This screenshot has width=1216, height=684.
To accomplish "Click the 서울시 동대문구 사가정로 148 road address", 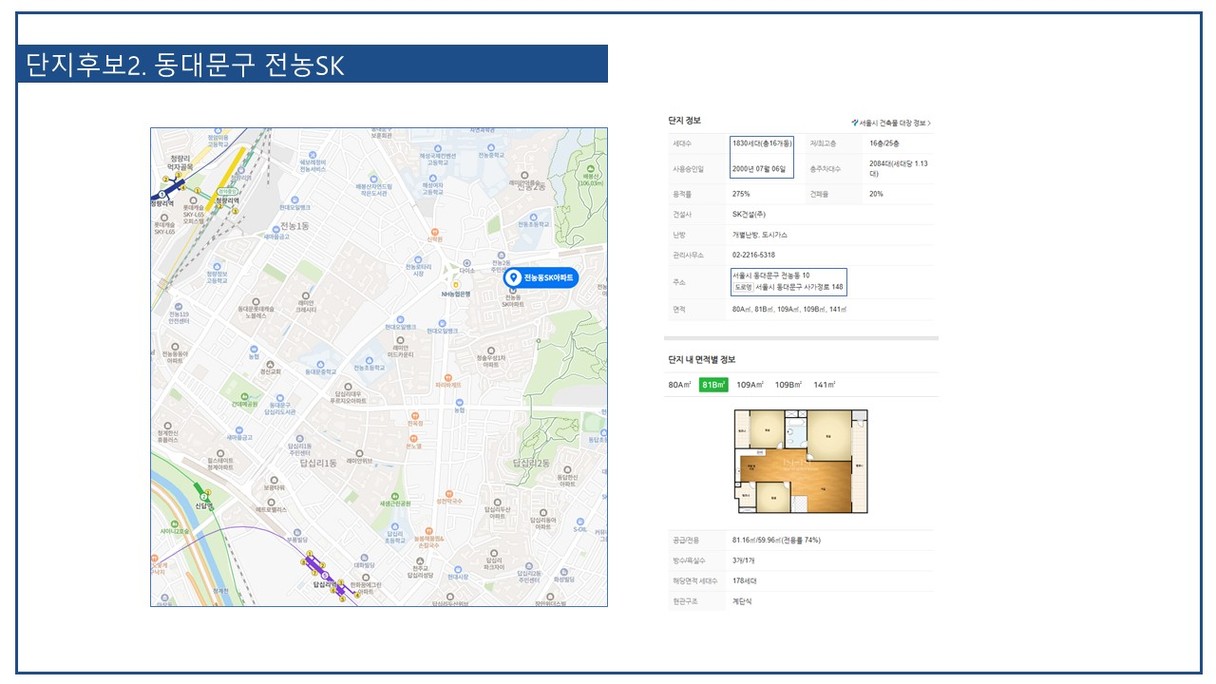I will (x=799, y=287).
